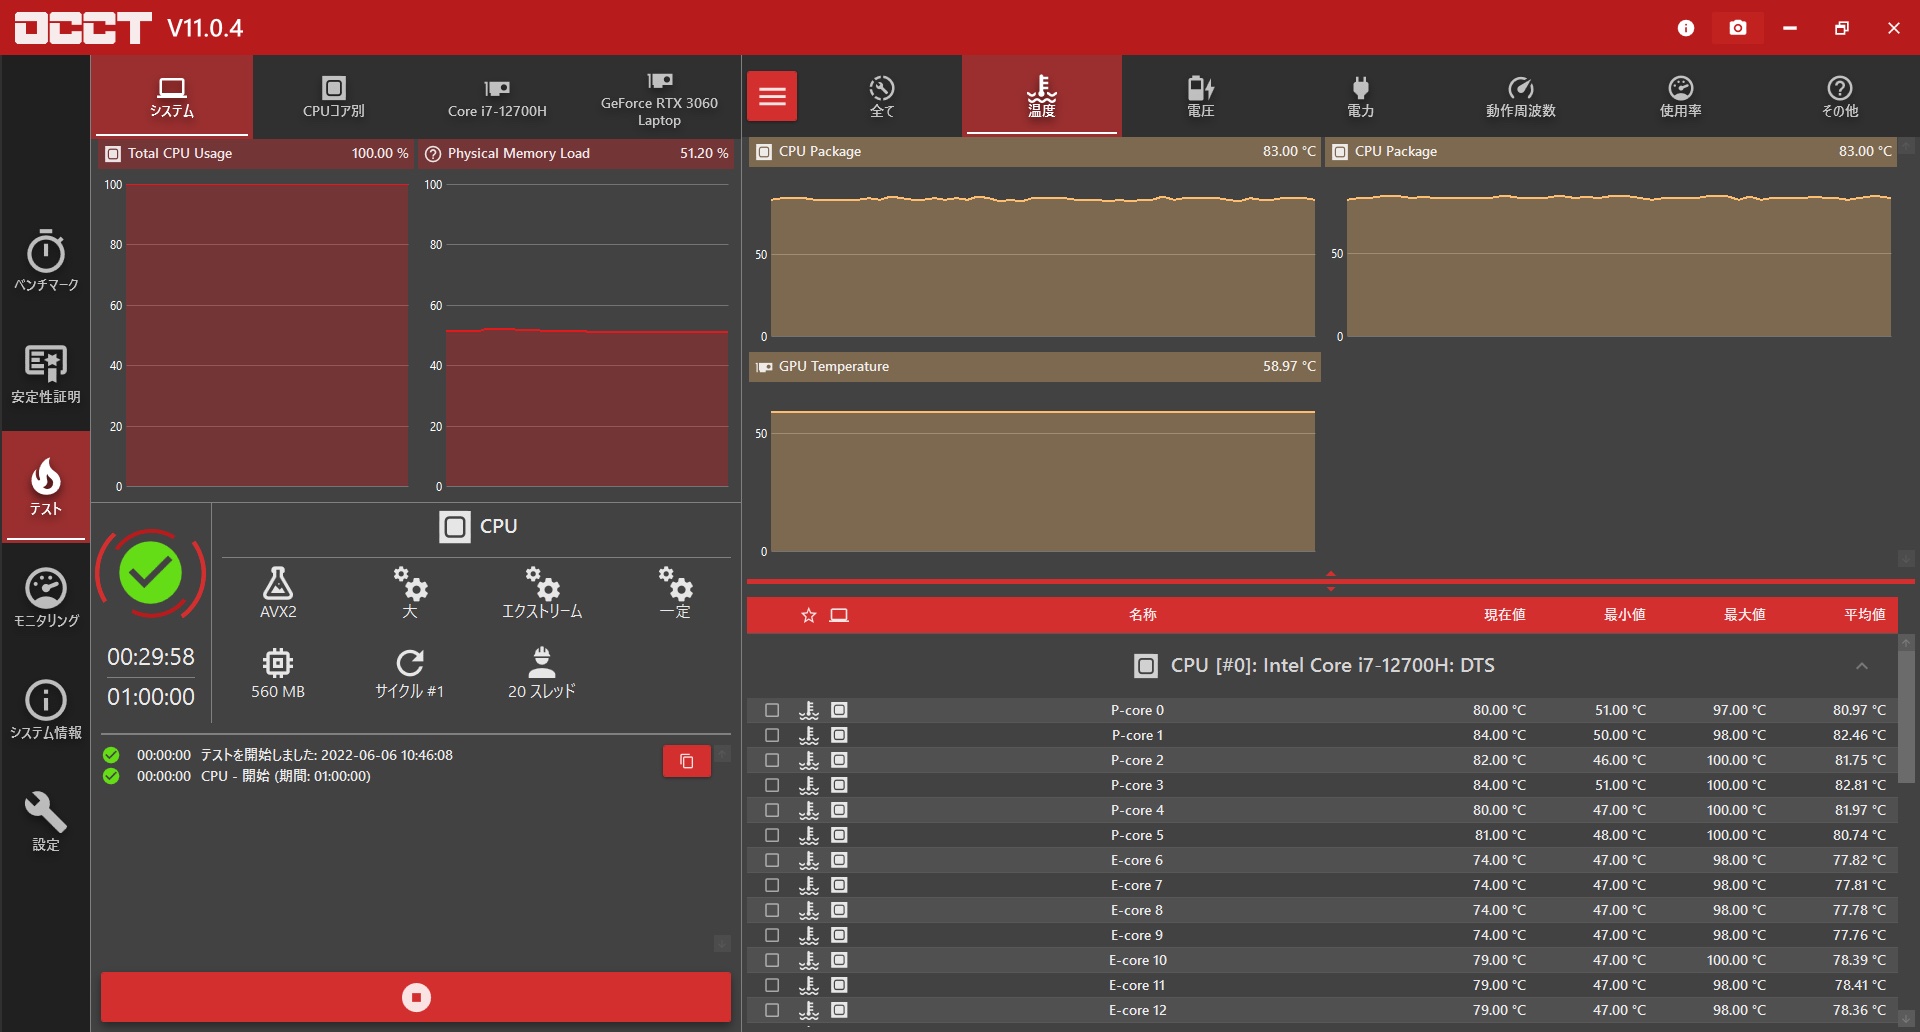Open the 安定性証明 stability certificate section

(x=46, y=373)
